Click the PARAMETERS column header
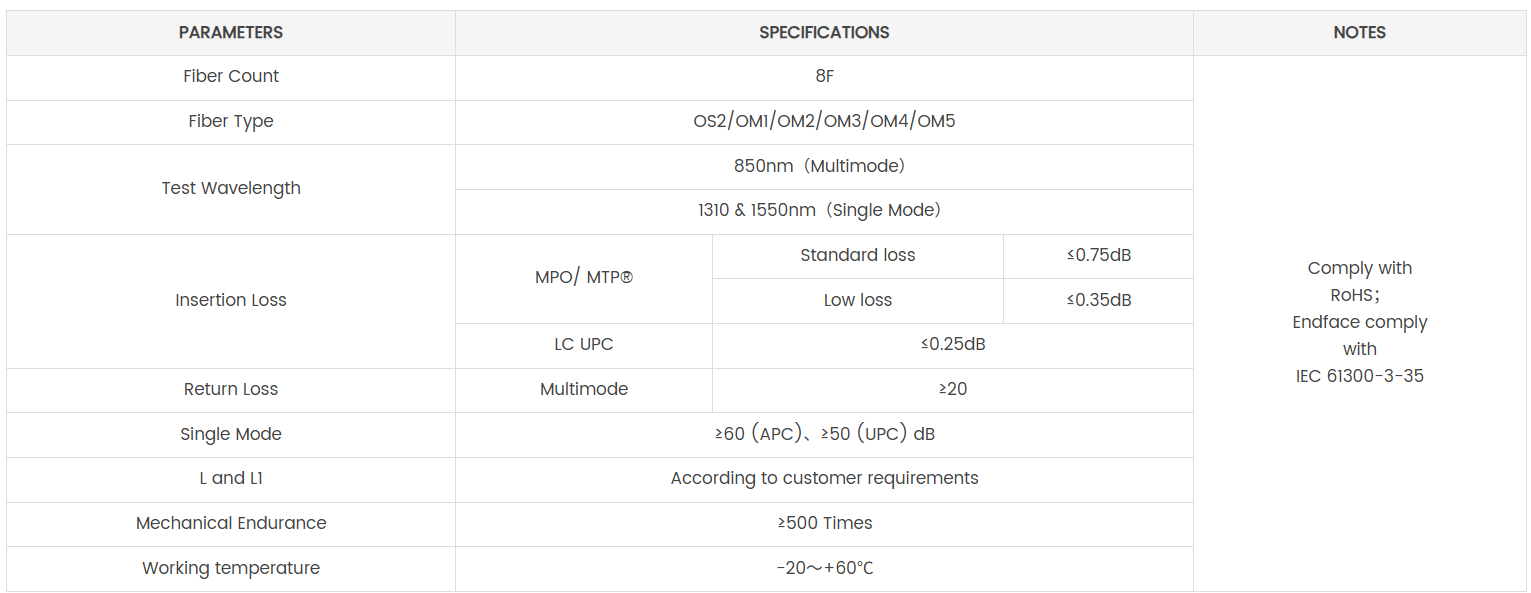The height and width of the screenshot is (593, 1531). (x=231, y=33)
